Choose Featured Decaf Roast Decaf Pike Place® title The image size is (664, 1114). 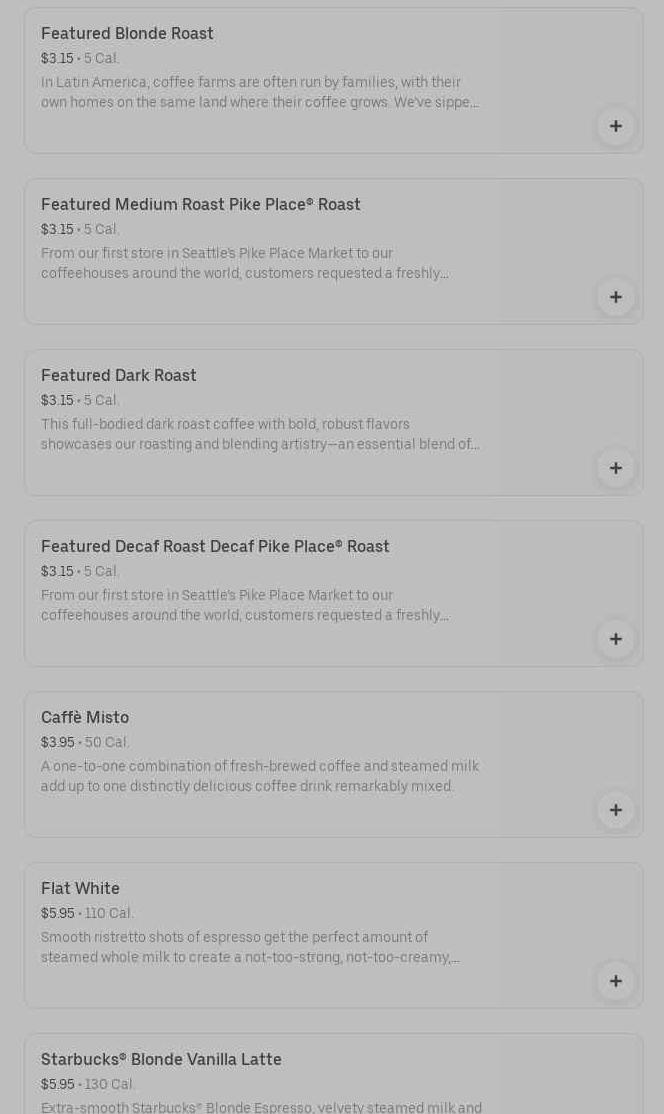pos(215,547)
